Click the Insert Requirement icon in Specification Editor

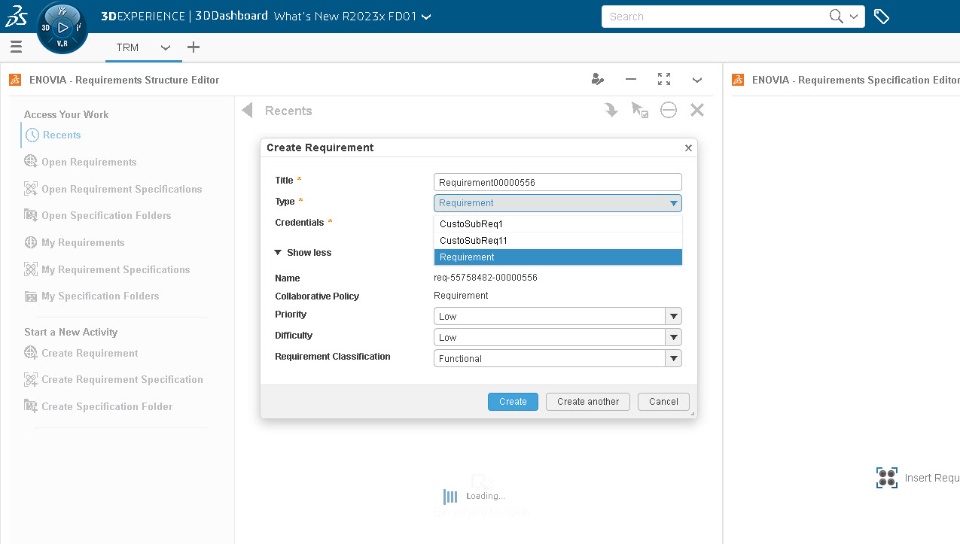[887, 477]
